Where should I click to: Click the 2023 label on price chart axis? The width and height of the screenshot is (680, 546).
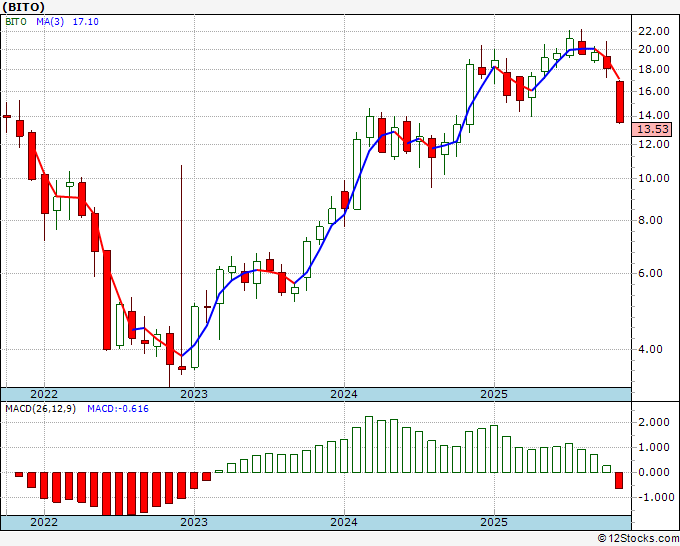click(x=194, y=394)
